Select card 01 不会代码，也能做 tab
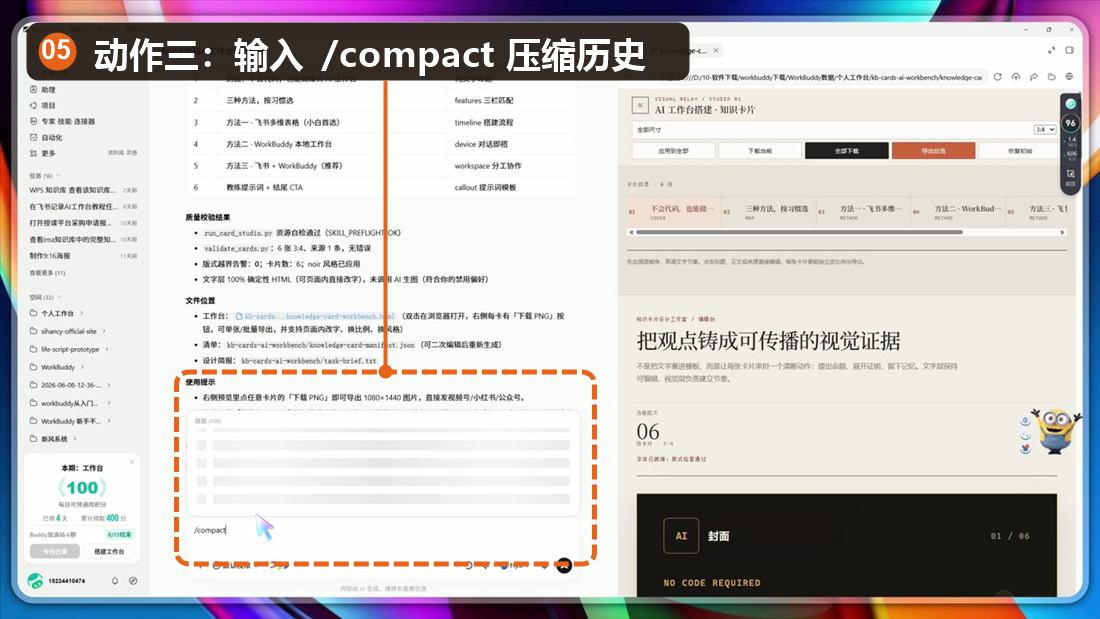This screenshot has height=619, width=1100. (x=673, y=212)
